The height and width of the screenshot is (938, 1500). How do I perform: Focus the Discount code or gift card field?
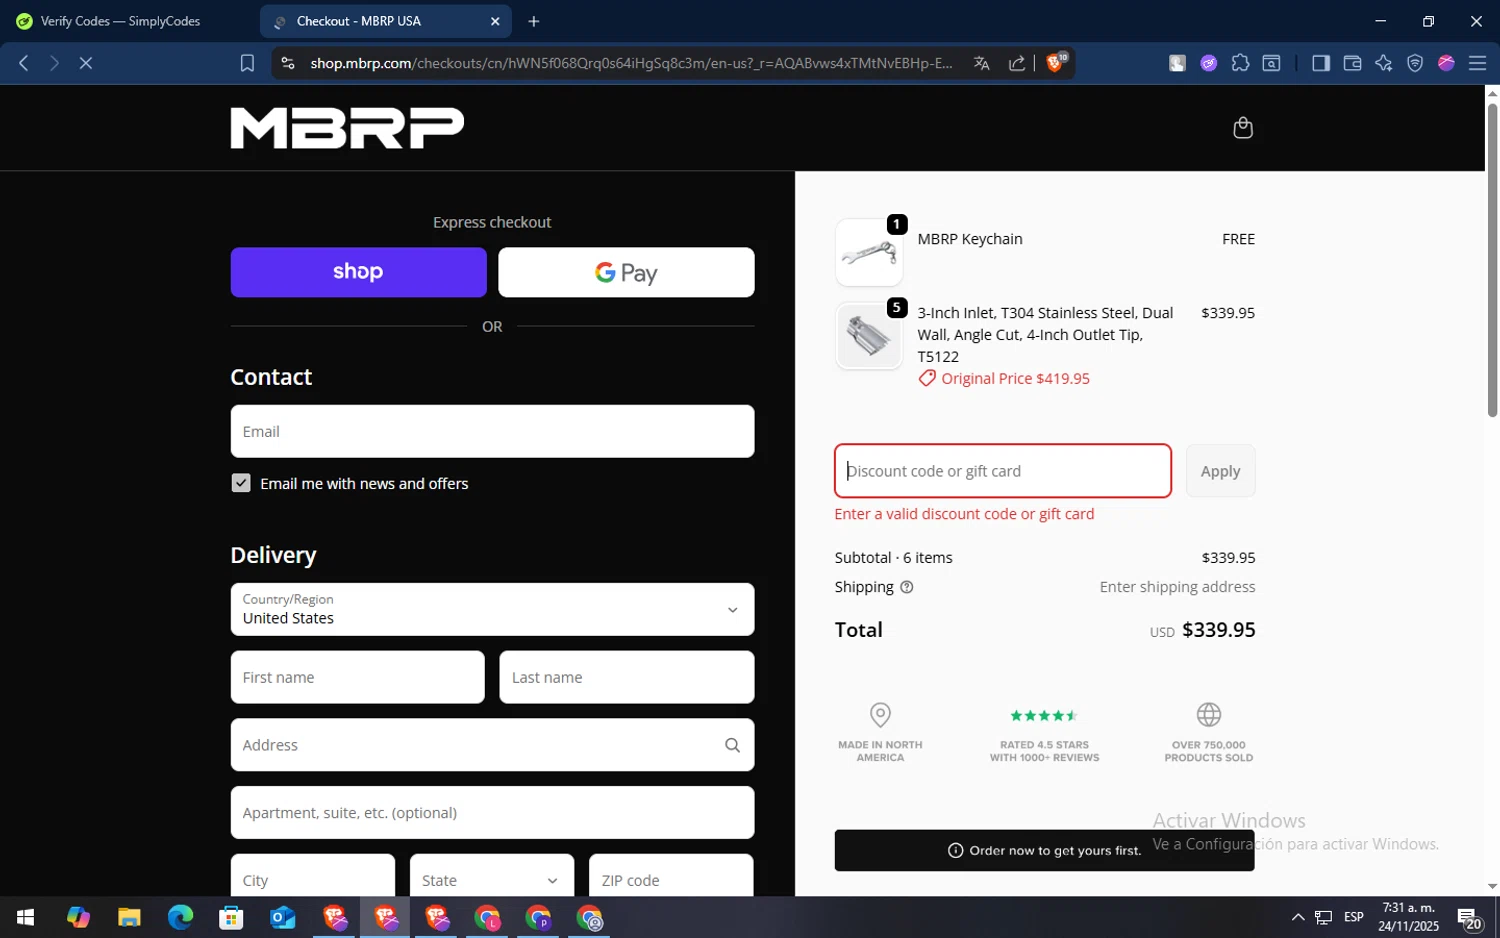[x=1003, y=471]
